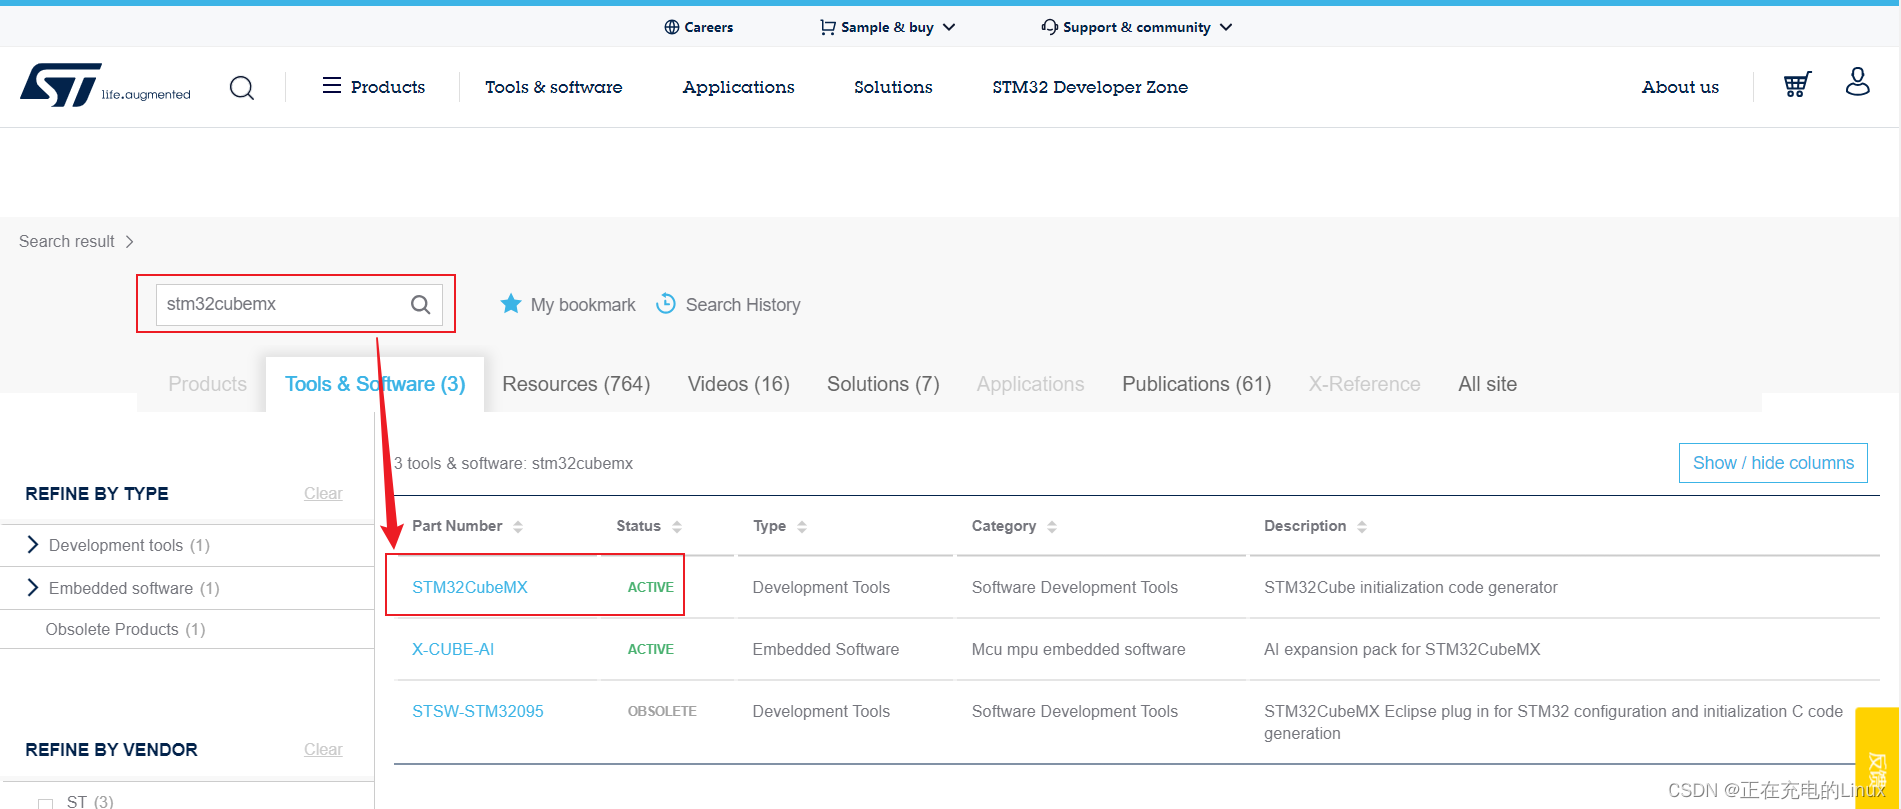Click the Search result breadcrumb
This screenshot has width=1901, height=809.
pyautogui.click(x=67, y=242)
